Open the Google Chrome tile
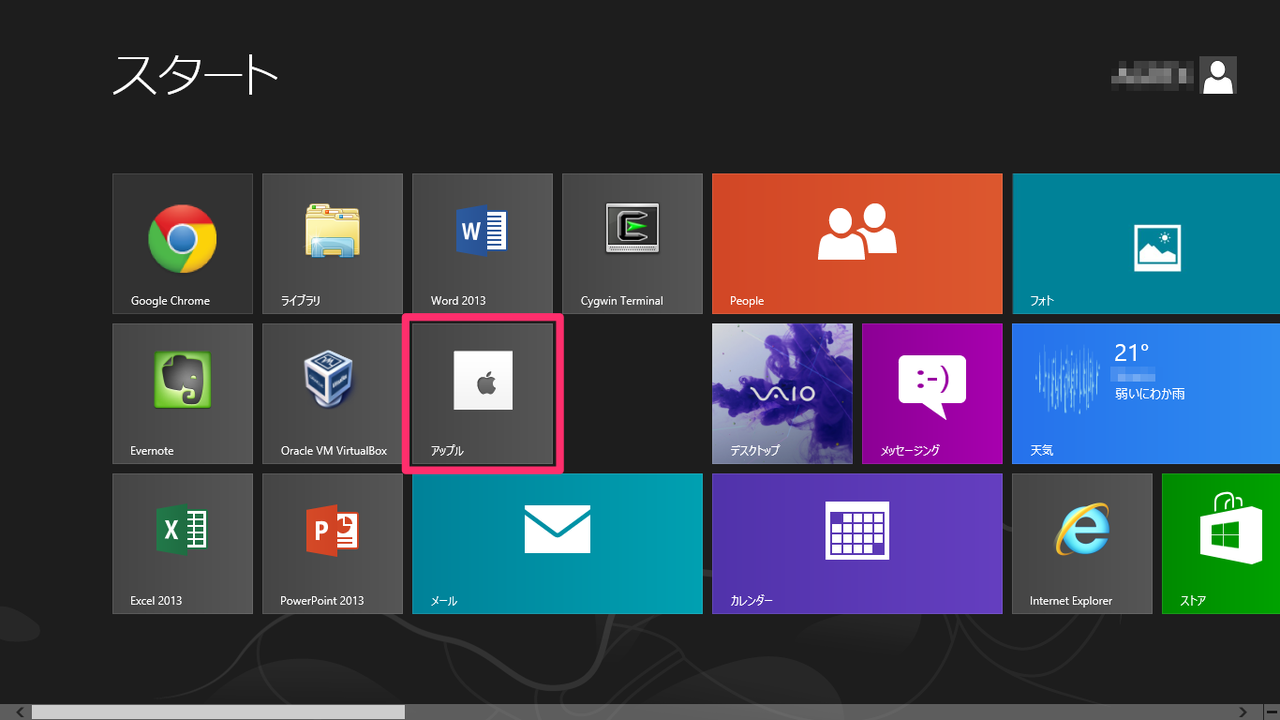Viewport: 1280px width, 720px height. point(182,243)
